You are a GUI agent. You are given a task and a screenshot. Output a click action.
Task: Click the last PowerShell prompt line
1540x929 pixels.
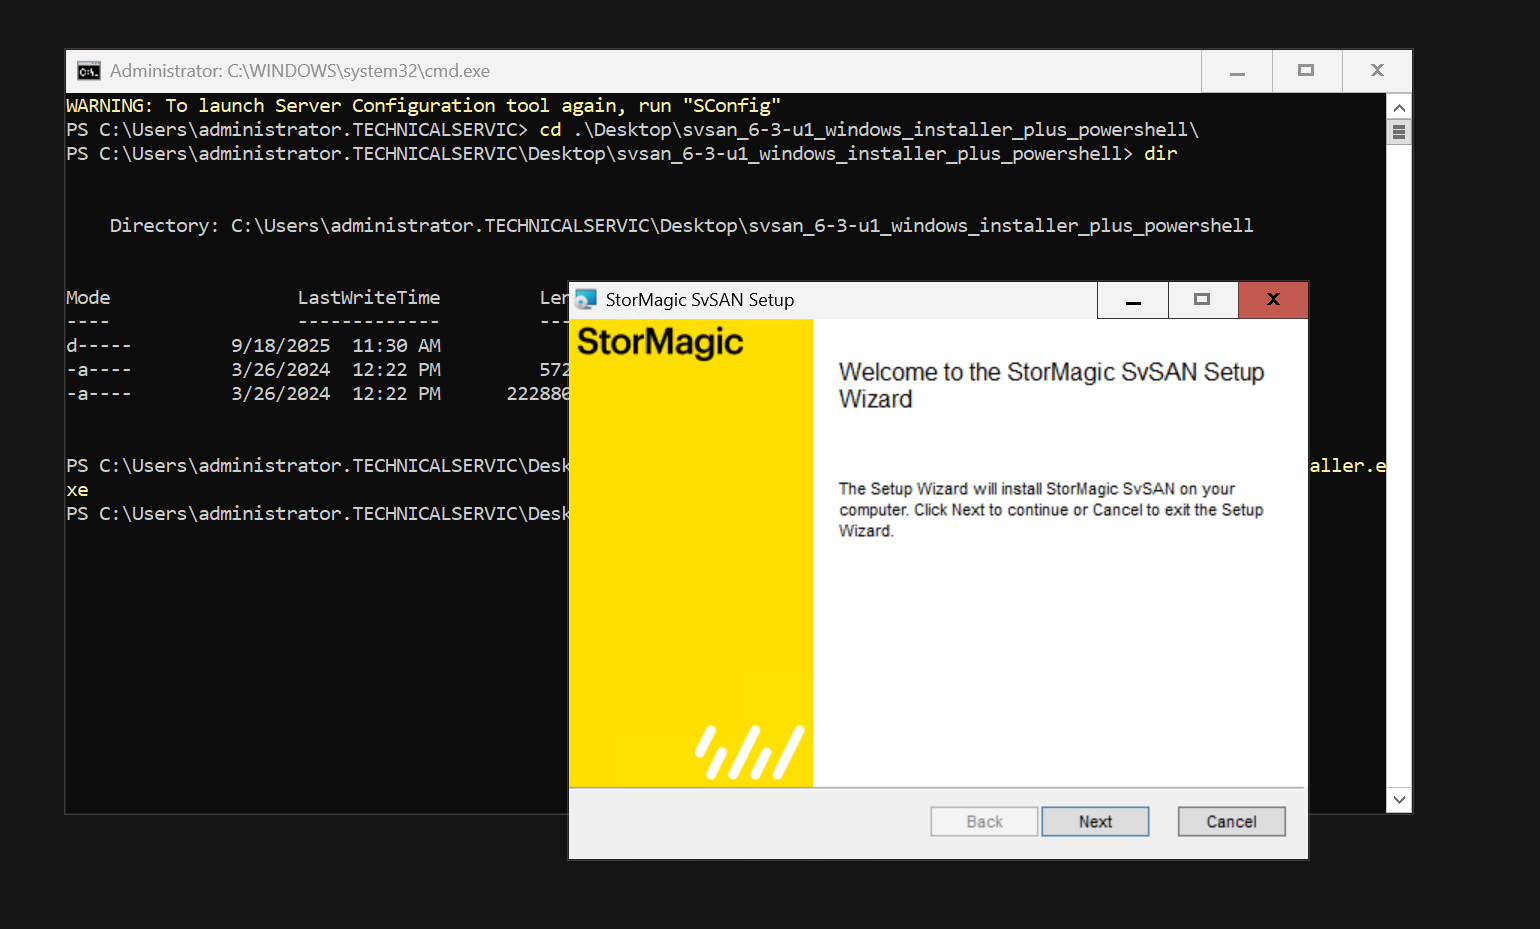pyautogui.click(x=317, y=514)
